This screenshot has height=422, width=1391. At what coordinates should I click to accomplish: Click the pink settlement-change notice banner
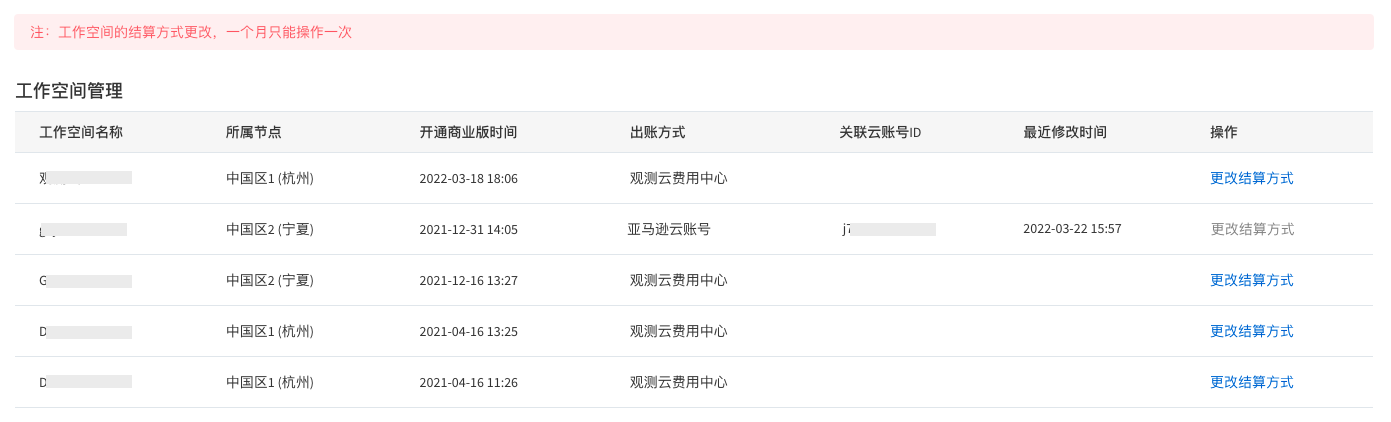[x=694, y=32]
